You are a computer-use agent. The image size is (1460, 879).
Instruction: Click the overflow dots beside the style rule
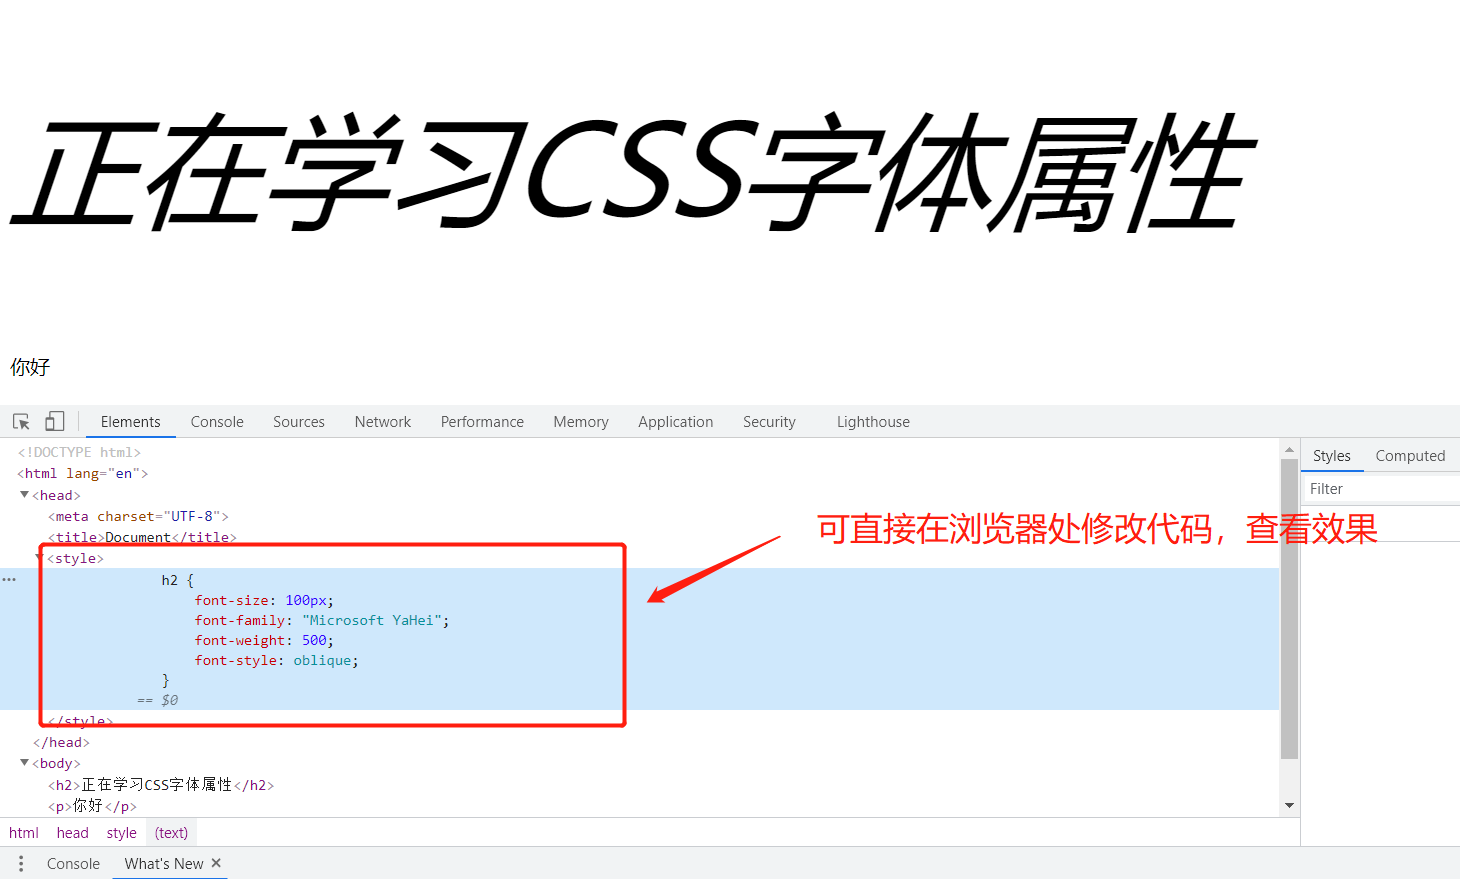point(9,579)
